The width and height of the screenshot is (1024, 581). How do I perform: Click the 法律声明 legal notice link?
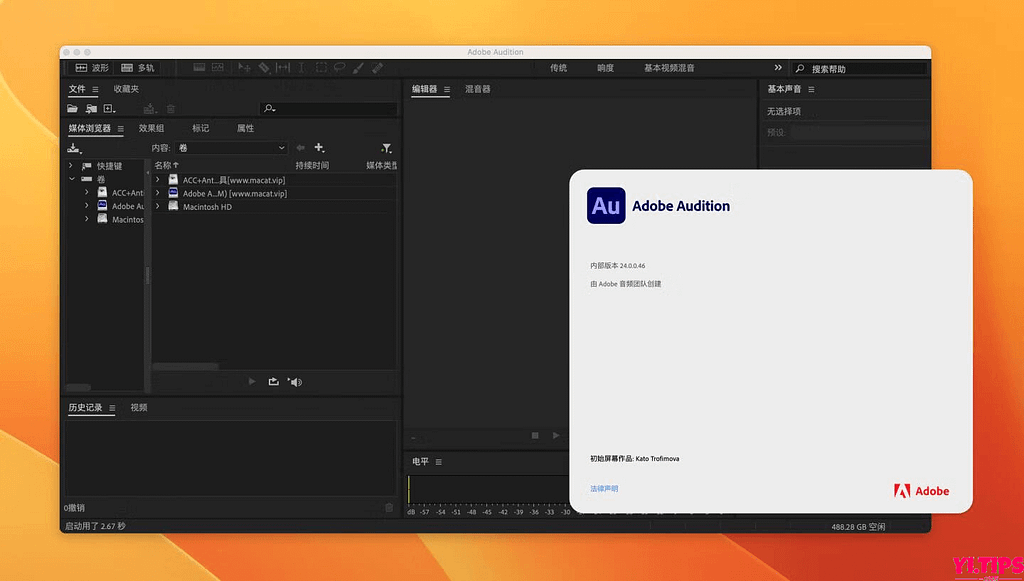click(604, 489)
